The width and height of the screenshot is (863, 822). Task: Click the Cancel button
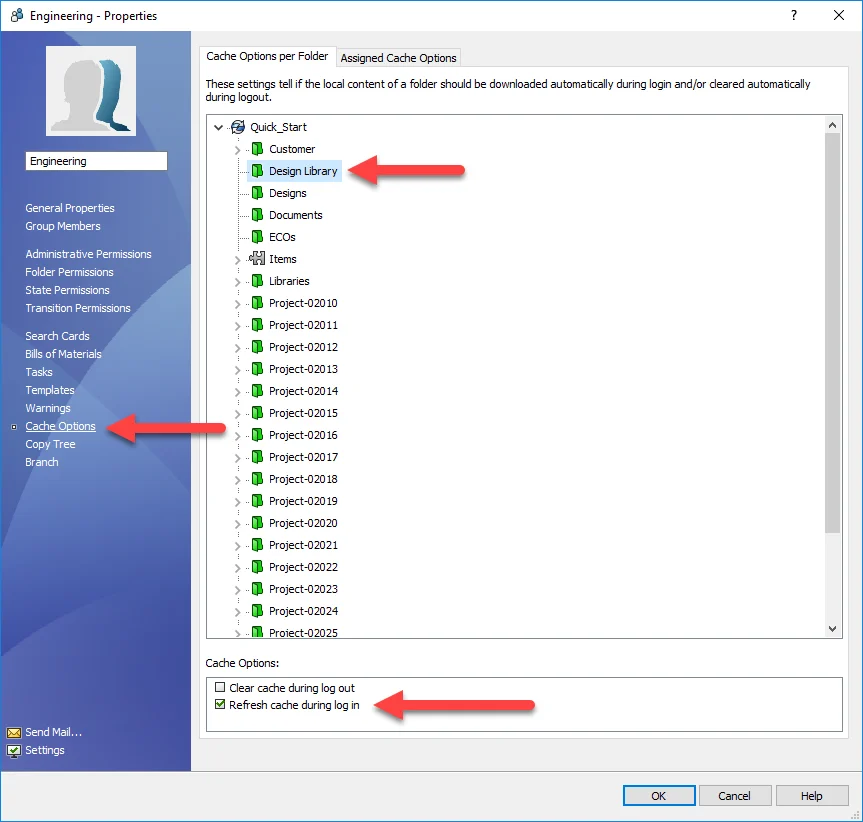coord(734,796)
